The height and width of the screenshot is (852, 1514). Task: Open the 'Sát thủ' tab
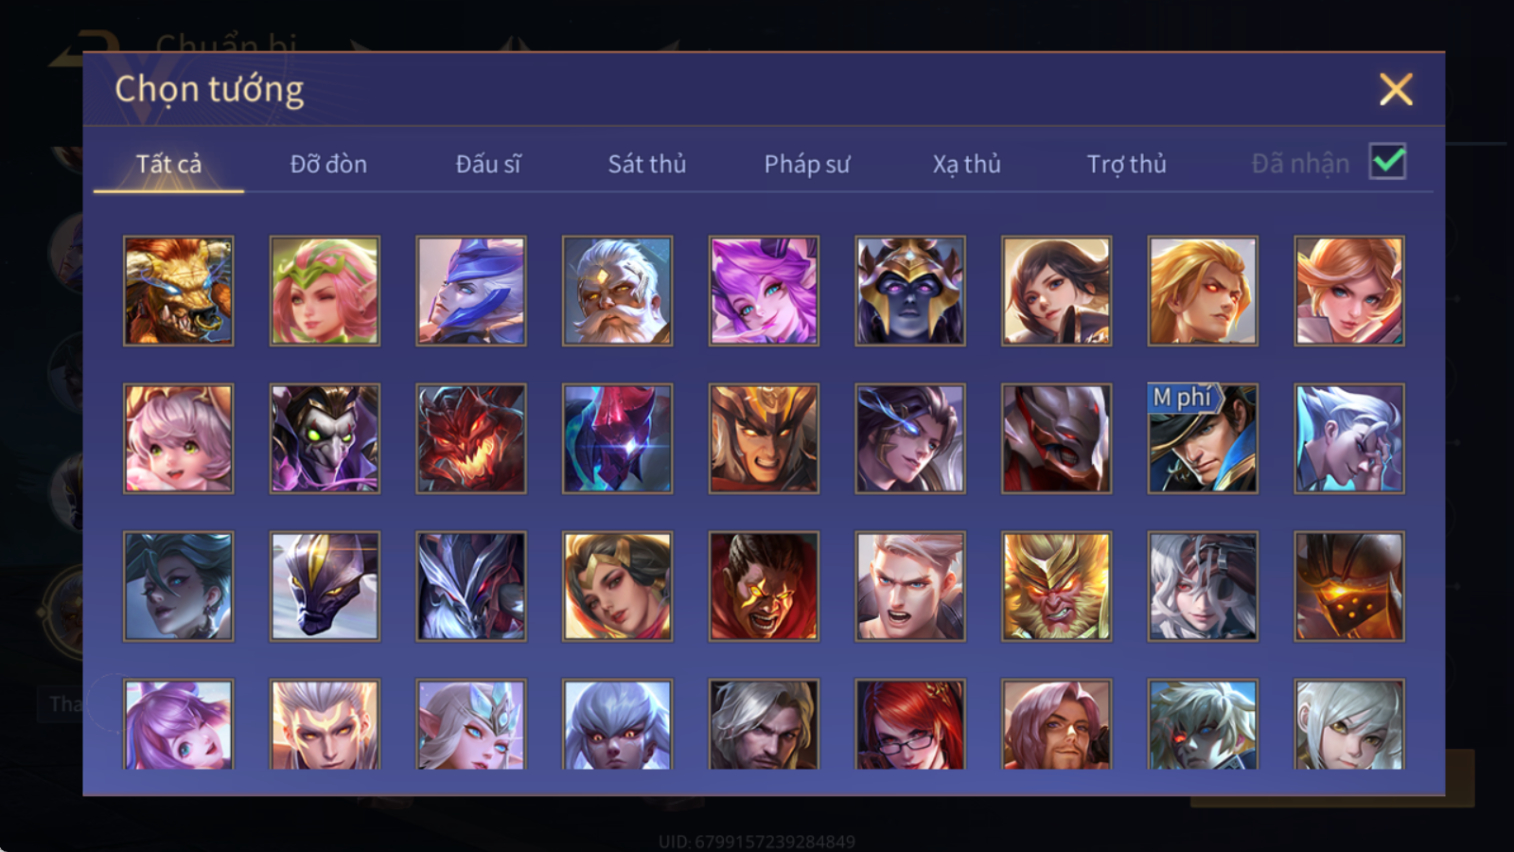pos(647,164)
